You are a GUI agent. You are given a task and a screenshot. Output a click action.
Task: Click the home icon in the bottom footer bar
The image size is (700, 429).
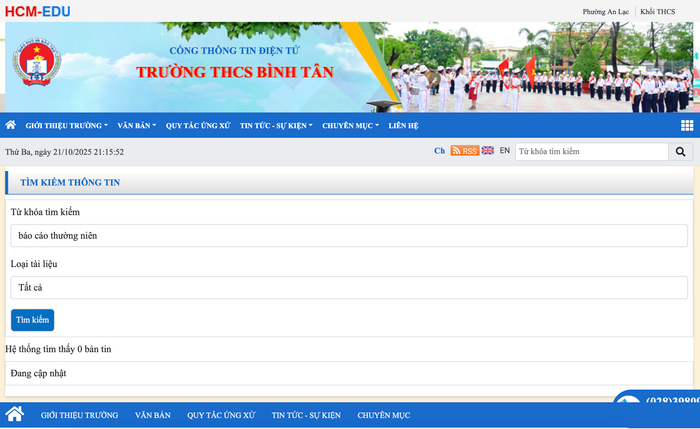(14, 414)
